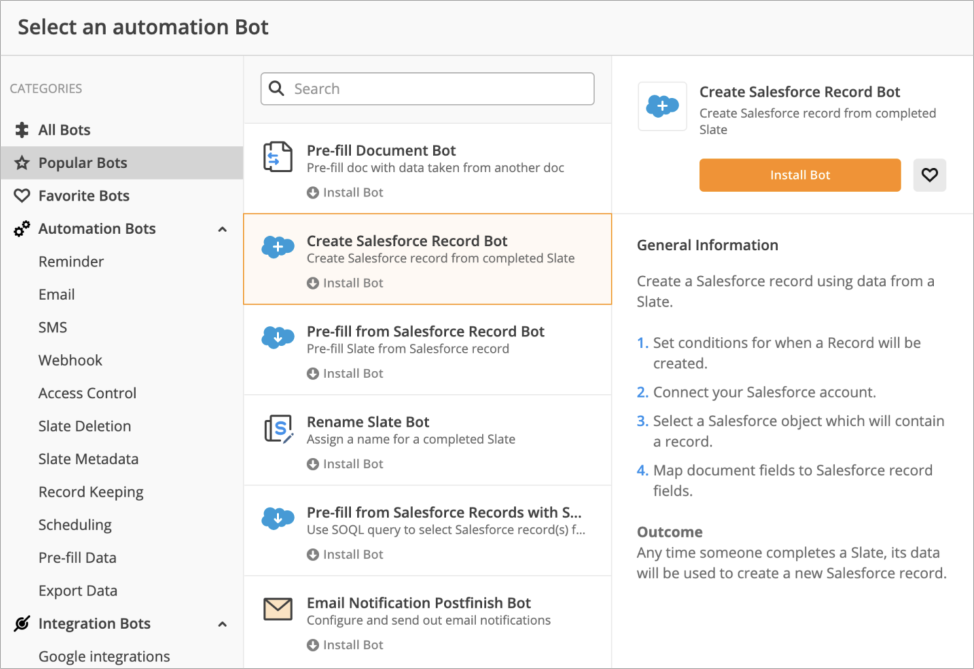Click Install Bot link under Rename Slate Bot
The image size is (974, 669).
pyautogui.click(x=353, y=464)
